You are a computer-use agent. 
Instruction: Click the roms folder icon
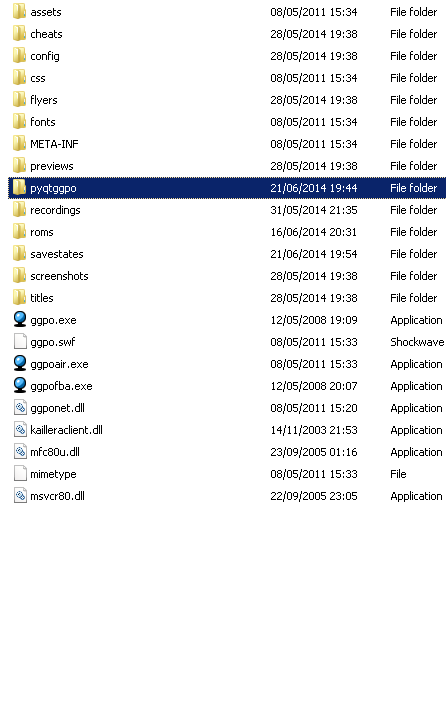pyautogui.click(x=19, y=231)
